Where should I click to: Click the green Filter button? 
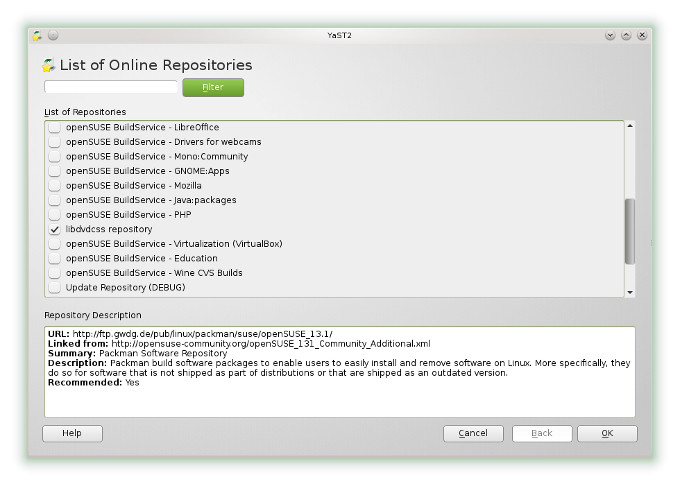click(213, 87)
